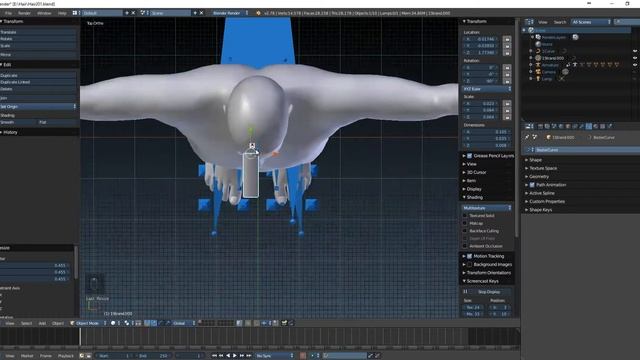640x360 pixels.
Task: Open the World properties tab
Action: point(561,127)
